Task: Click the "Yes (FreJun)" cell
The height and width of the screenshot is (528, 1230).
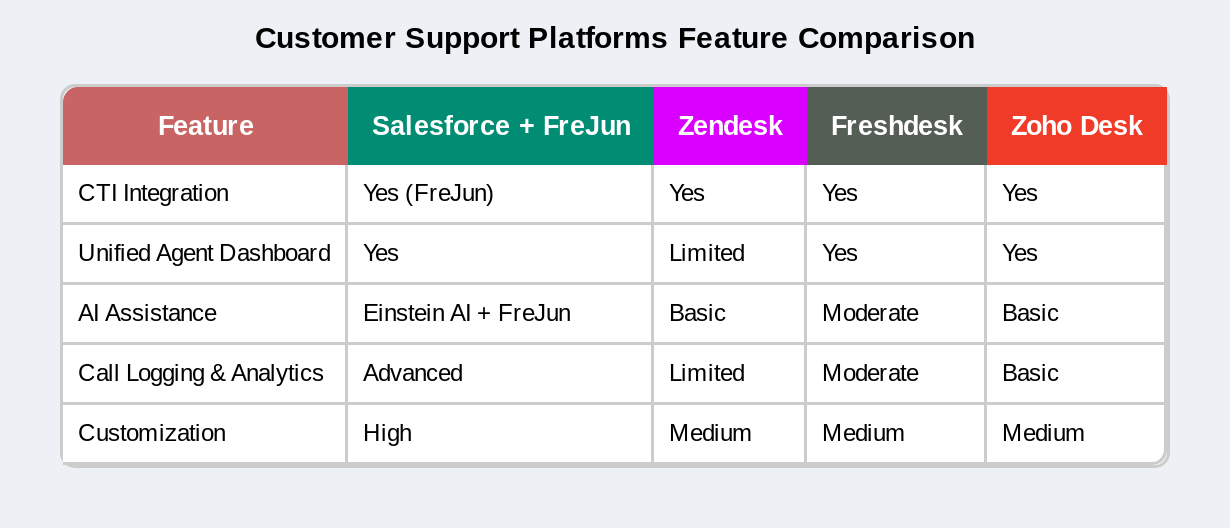Action: 428,193
